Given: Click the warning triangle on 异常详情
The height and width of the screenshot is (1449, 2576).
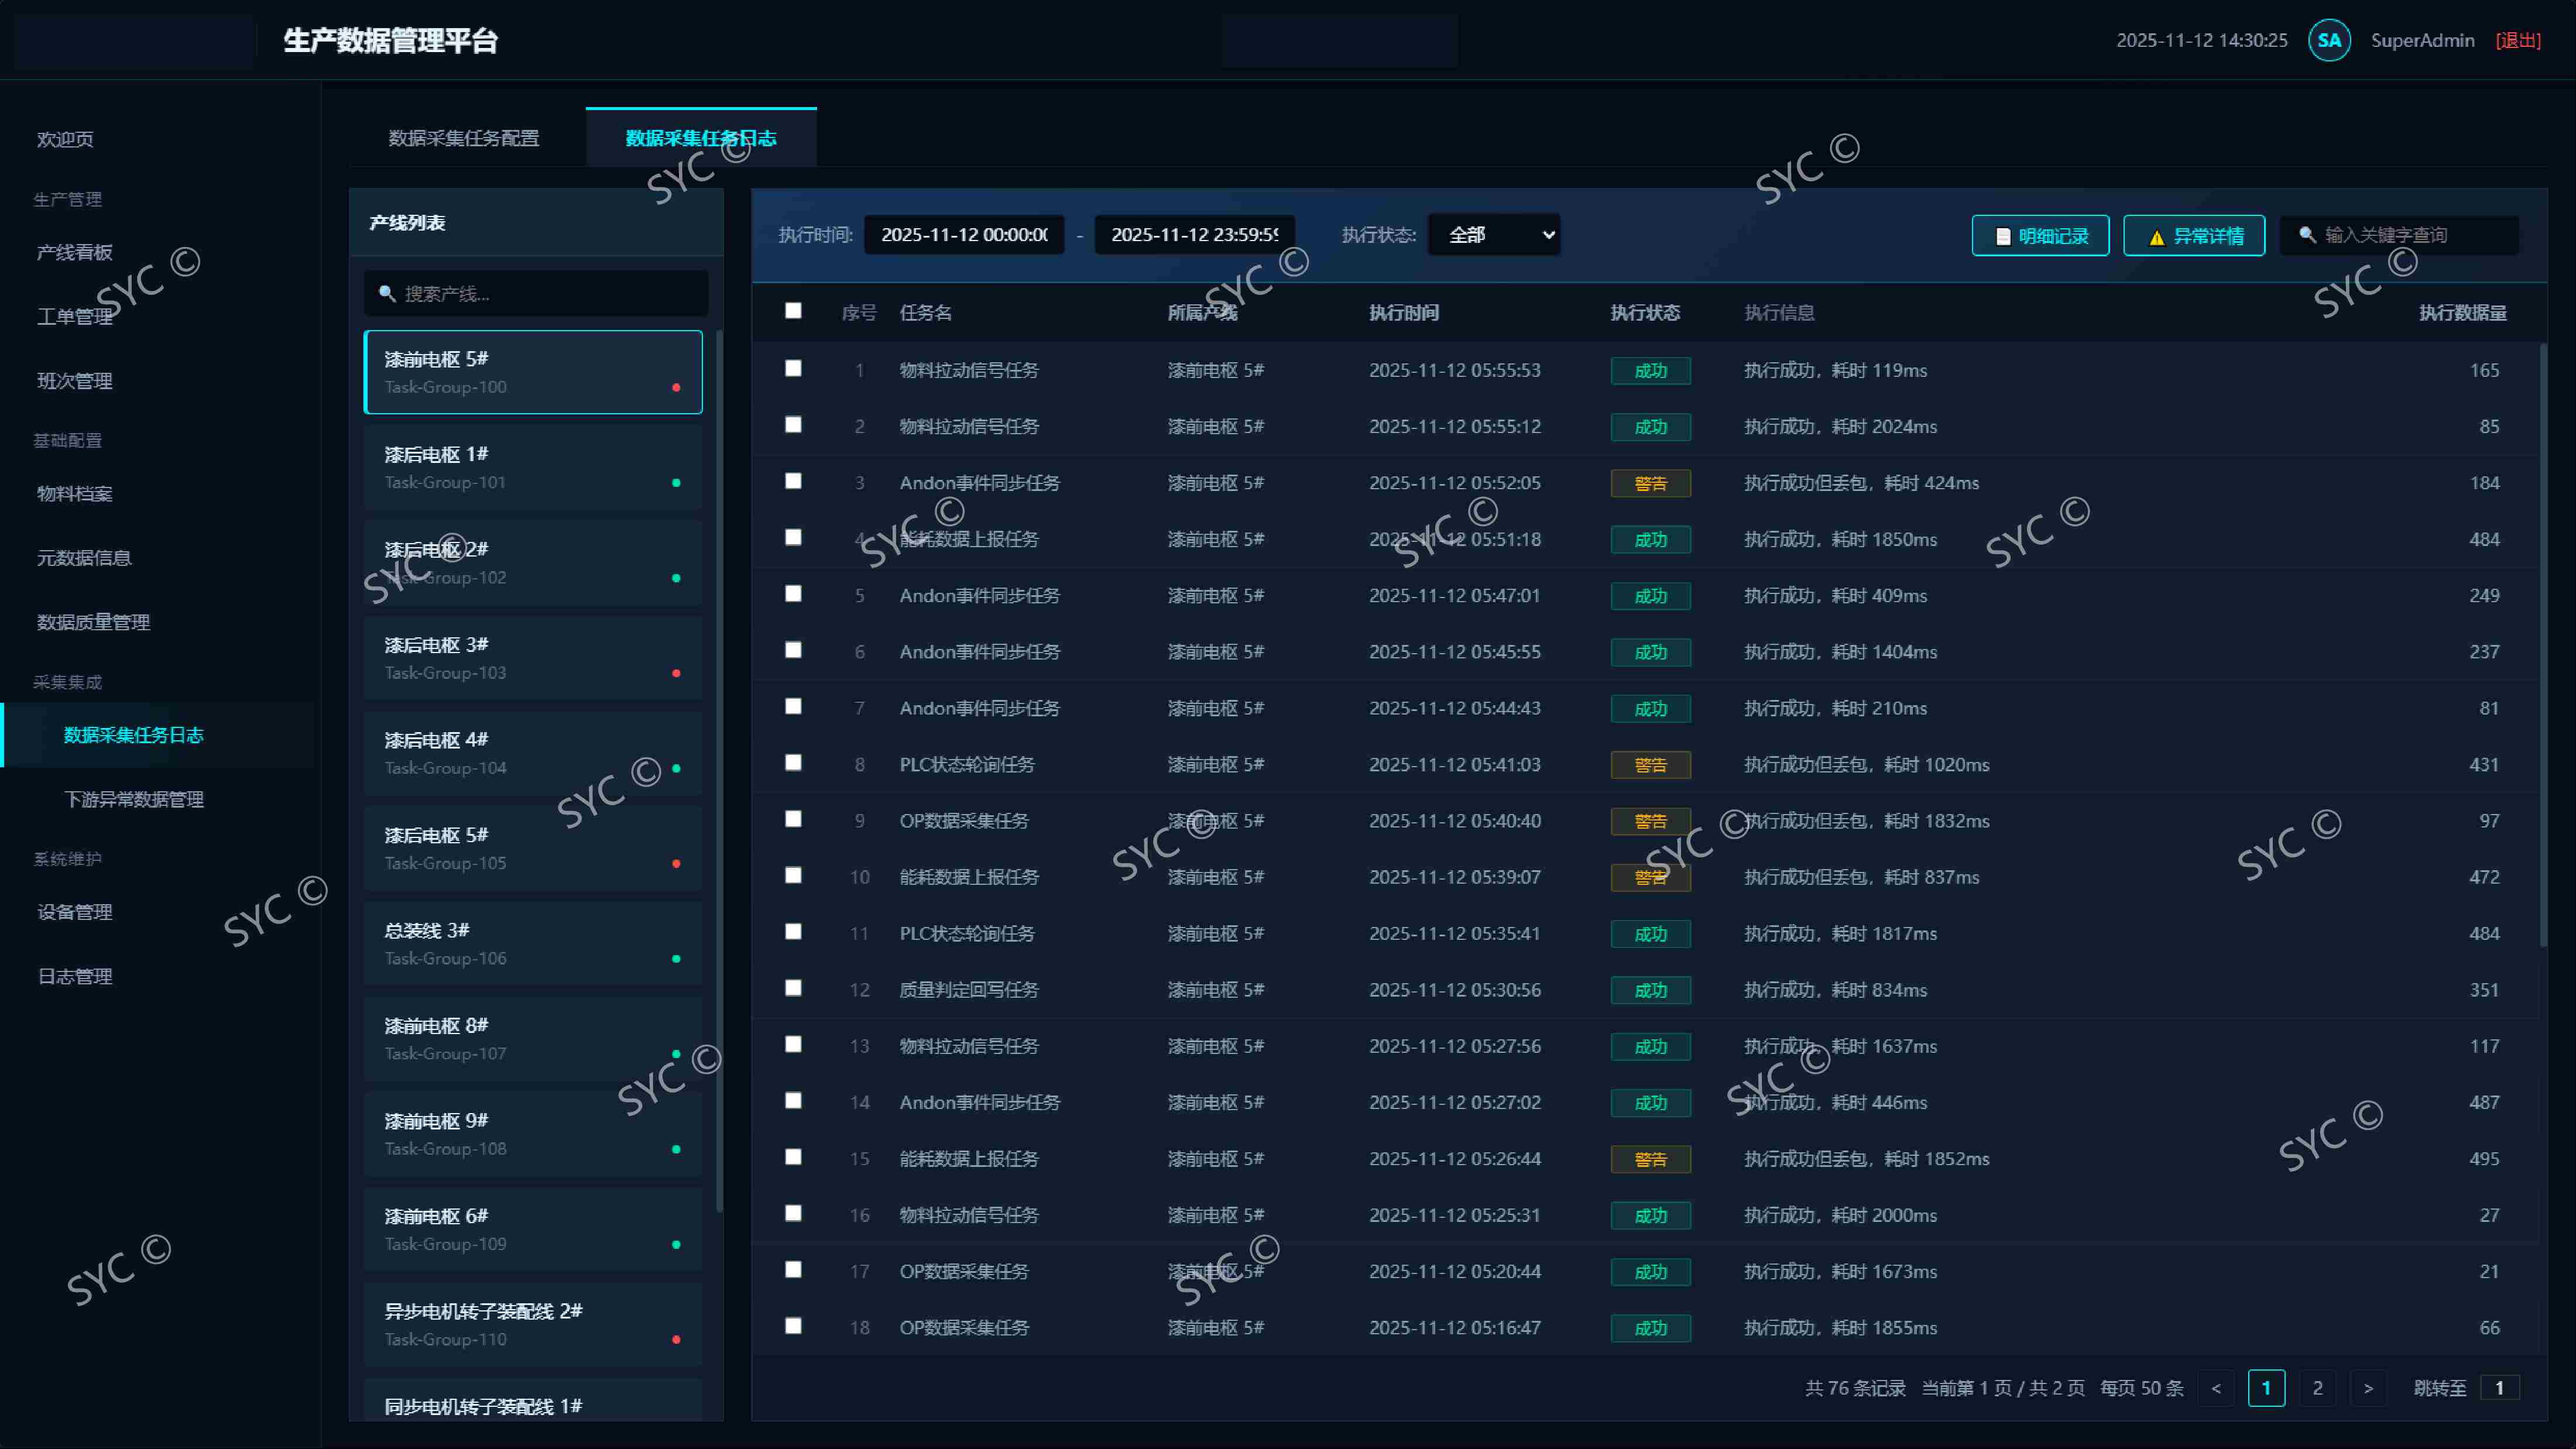Looking at the screenshot, I should (2157, 237).
